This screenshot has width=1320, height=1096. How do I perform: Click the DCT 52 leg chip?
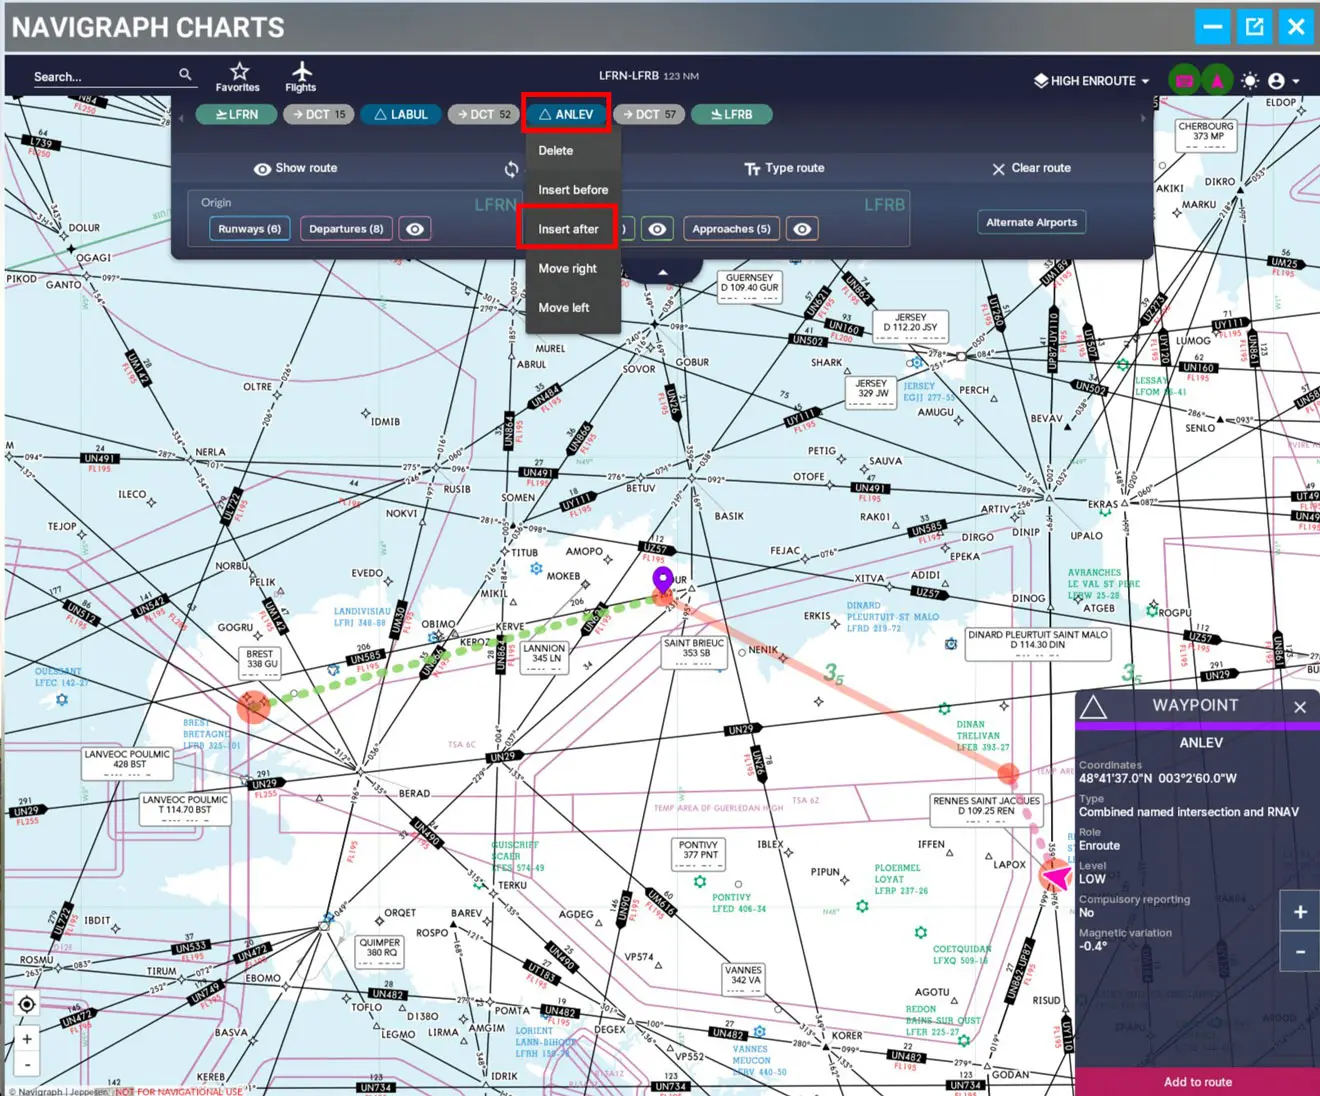tap(483, 115)
